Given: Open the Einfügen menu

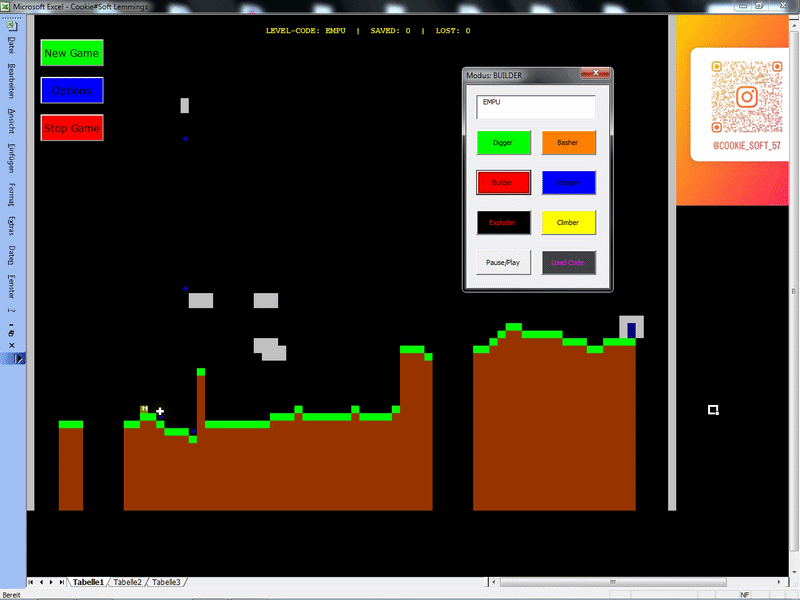Looking at the screenshot, I should (11, 158).
